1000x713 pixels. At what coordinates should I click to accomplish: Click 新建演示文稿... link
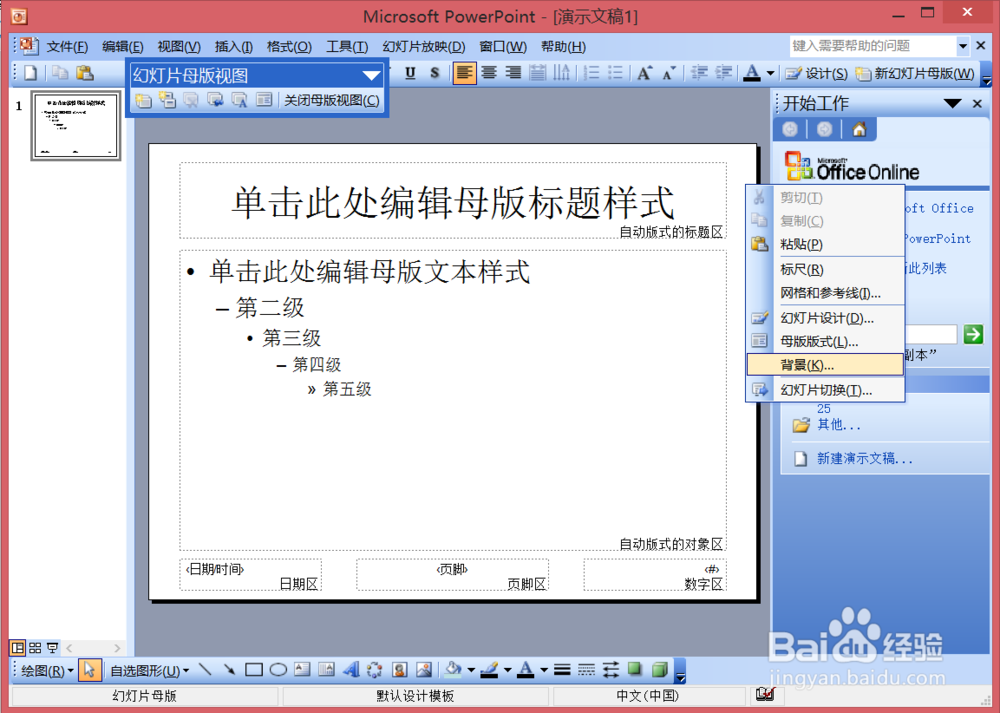click(864, 459)
